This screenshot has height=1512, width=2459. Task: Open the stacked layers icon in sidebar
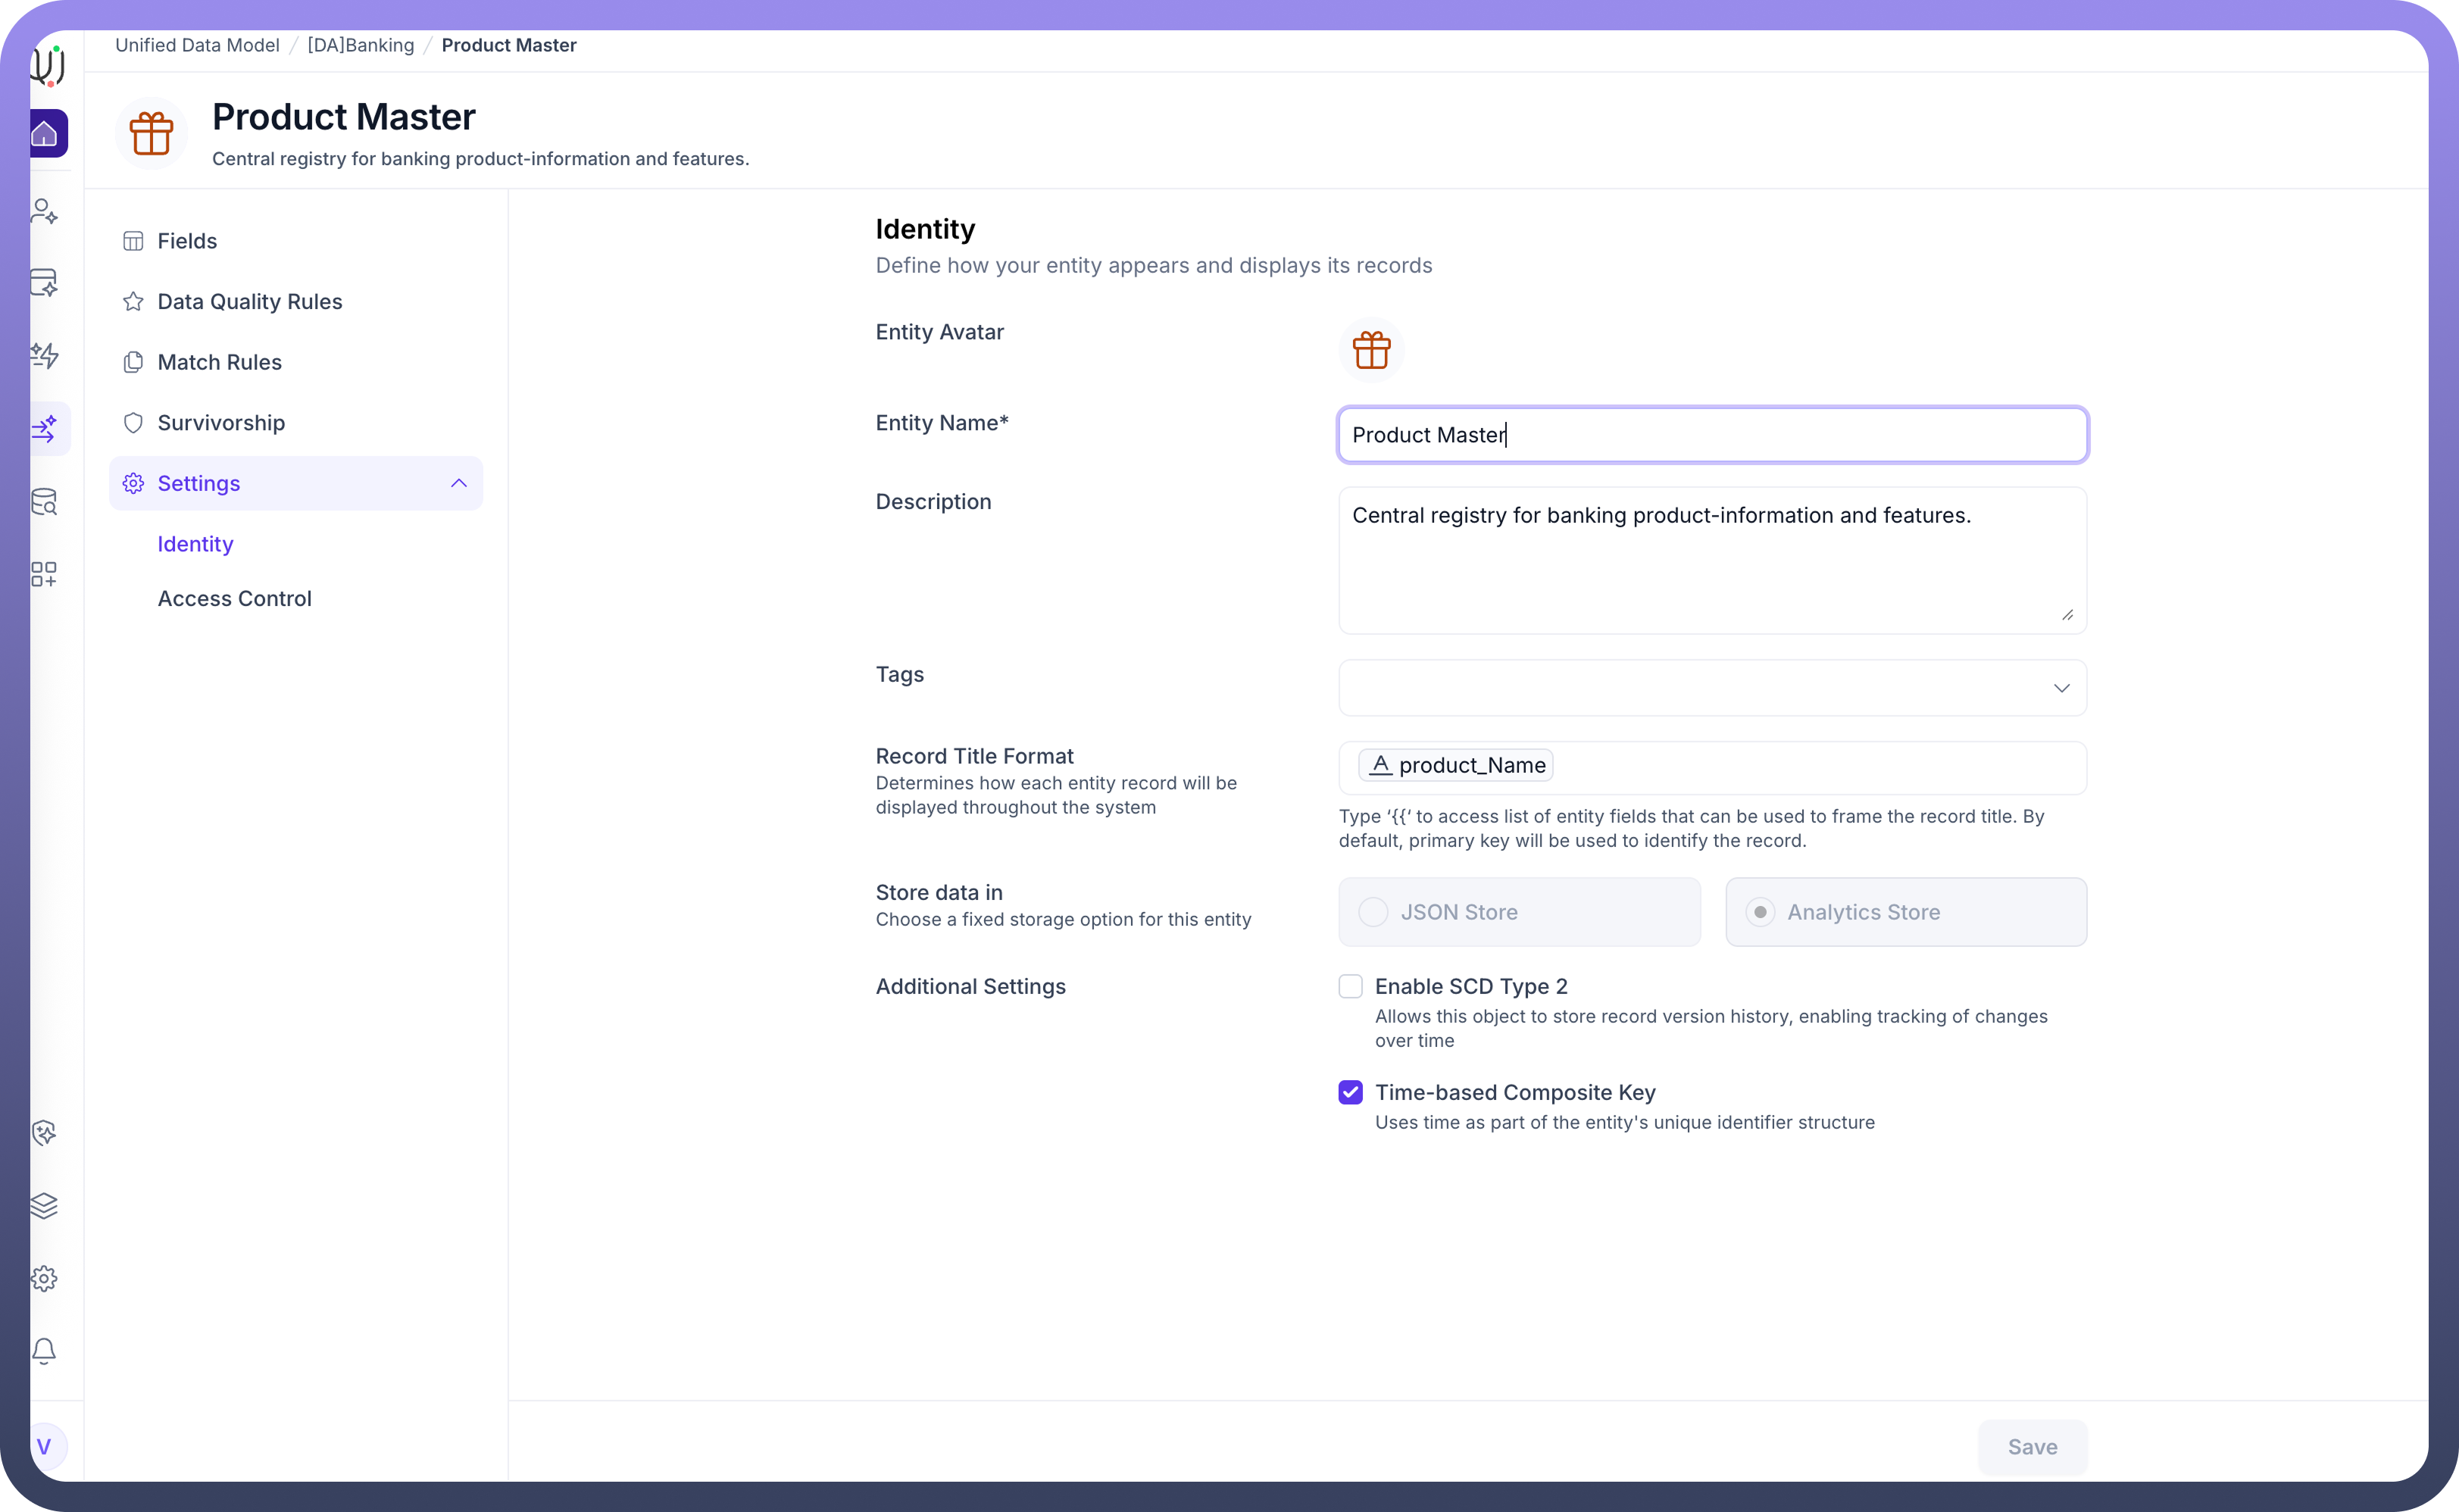[x=44, y=1205]
